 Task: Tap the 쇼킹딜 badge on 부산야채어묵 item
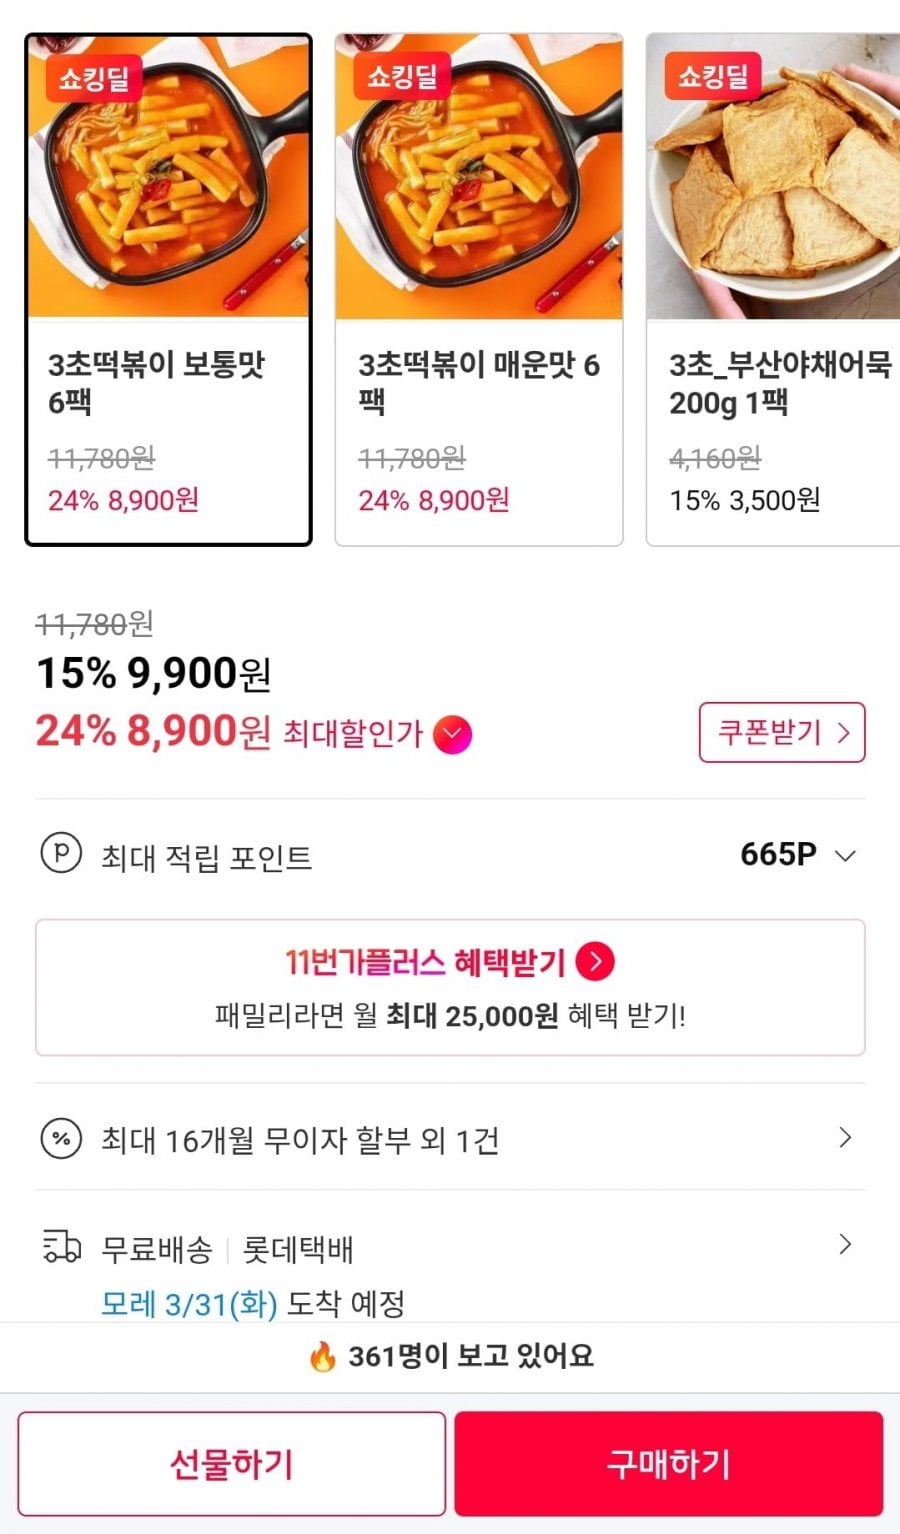coord(713,76)
